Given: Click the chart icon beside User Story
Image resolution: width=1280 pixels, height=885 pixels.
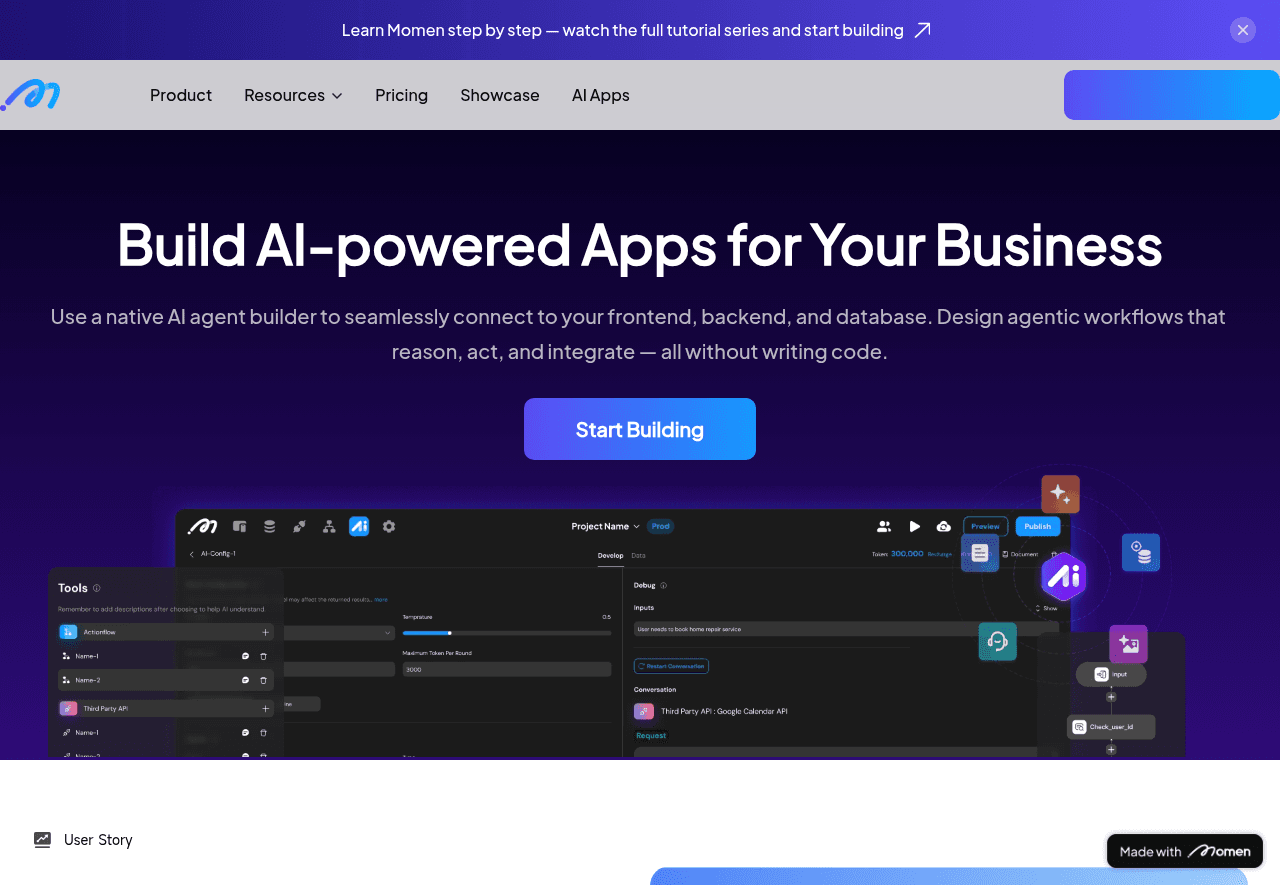Looking at the screenshot, I should [42, 840].
